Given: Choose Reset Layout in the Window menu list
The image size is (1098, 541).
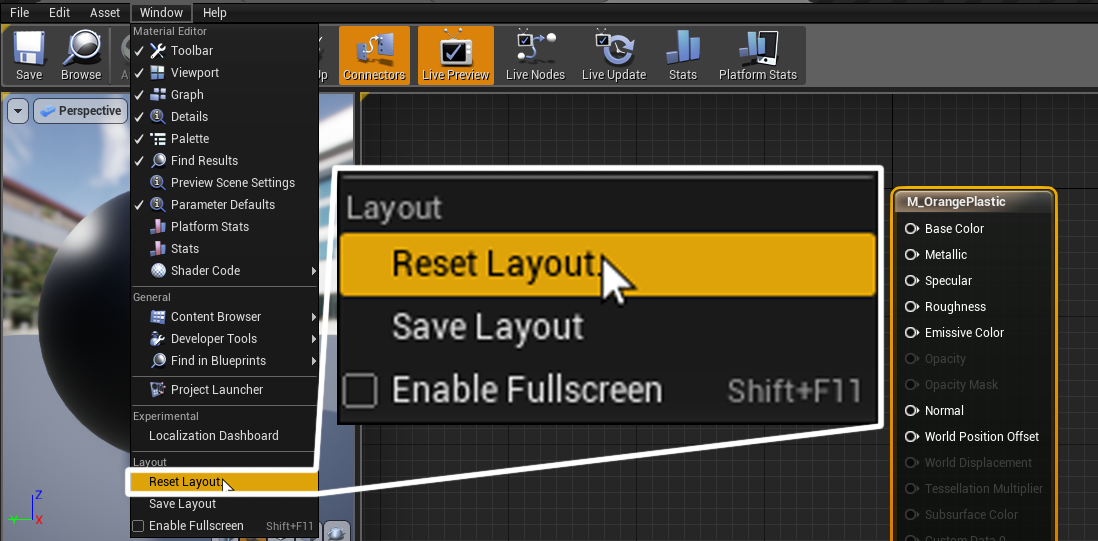Looking at the screenshot, I should [x=224, y=482].
